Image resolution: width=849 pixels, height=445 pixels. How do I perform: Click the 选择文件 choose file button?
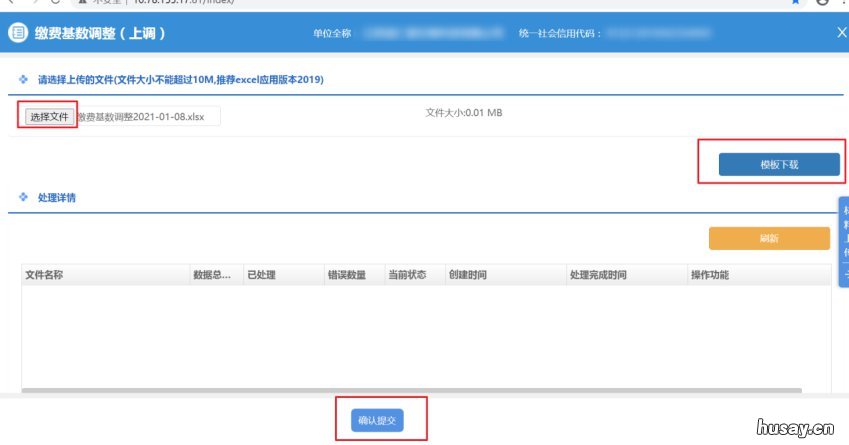tap(49, 116)
